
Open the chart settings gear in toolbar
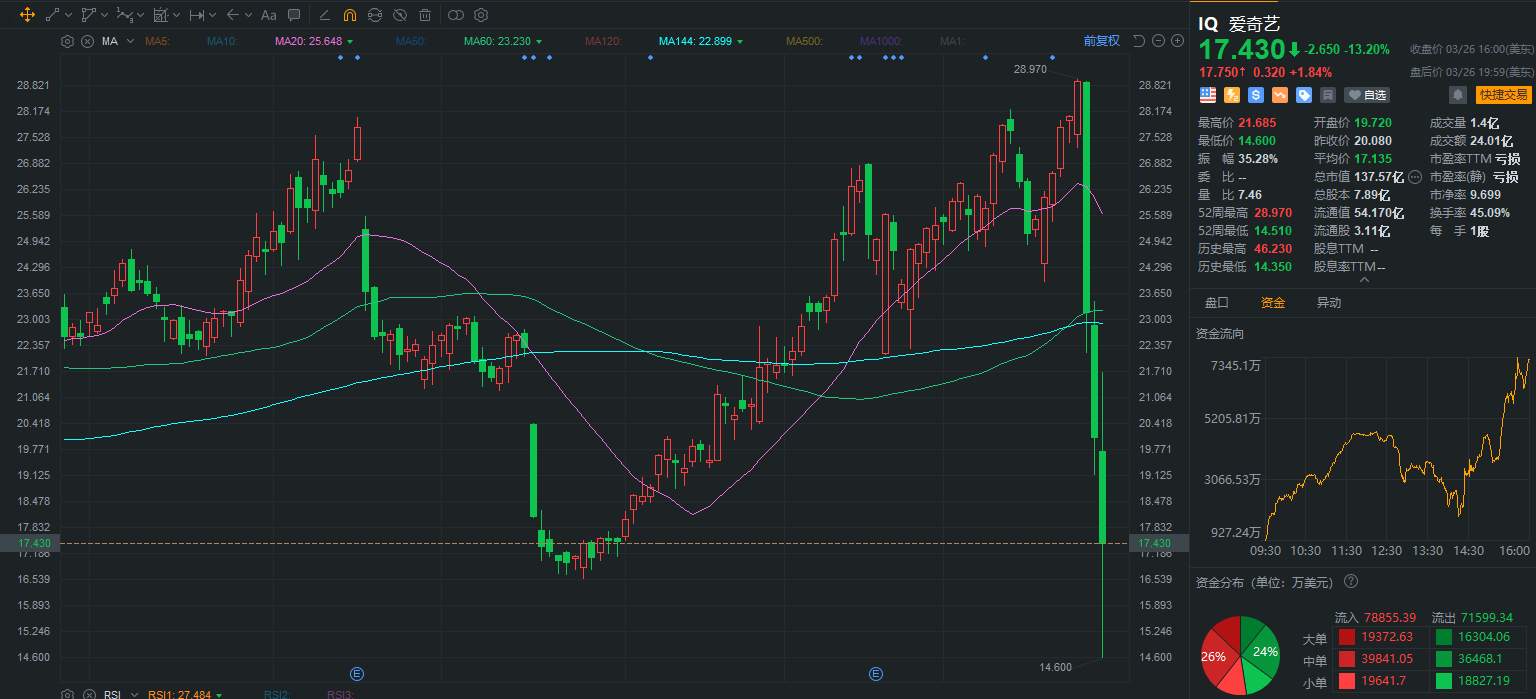coord(480,15)
